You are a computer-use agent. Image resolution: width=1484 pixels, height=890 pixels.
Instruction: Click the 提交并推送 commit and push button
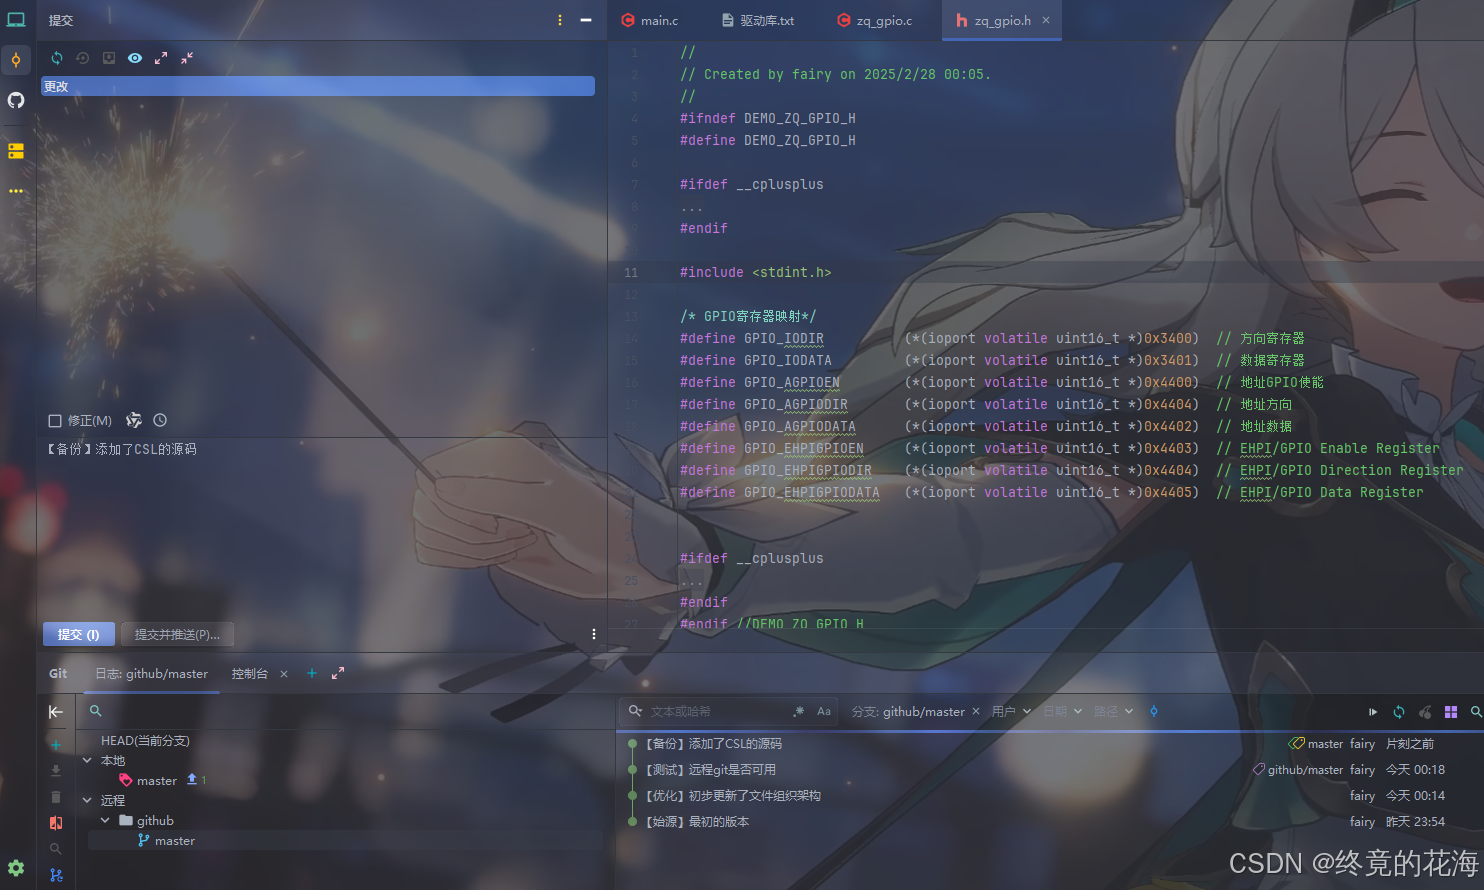pyautogui.click(x=177, y=634)
